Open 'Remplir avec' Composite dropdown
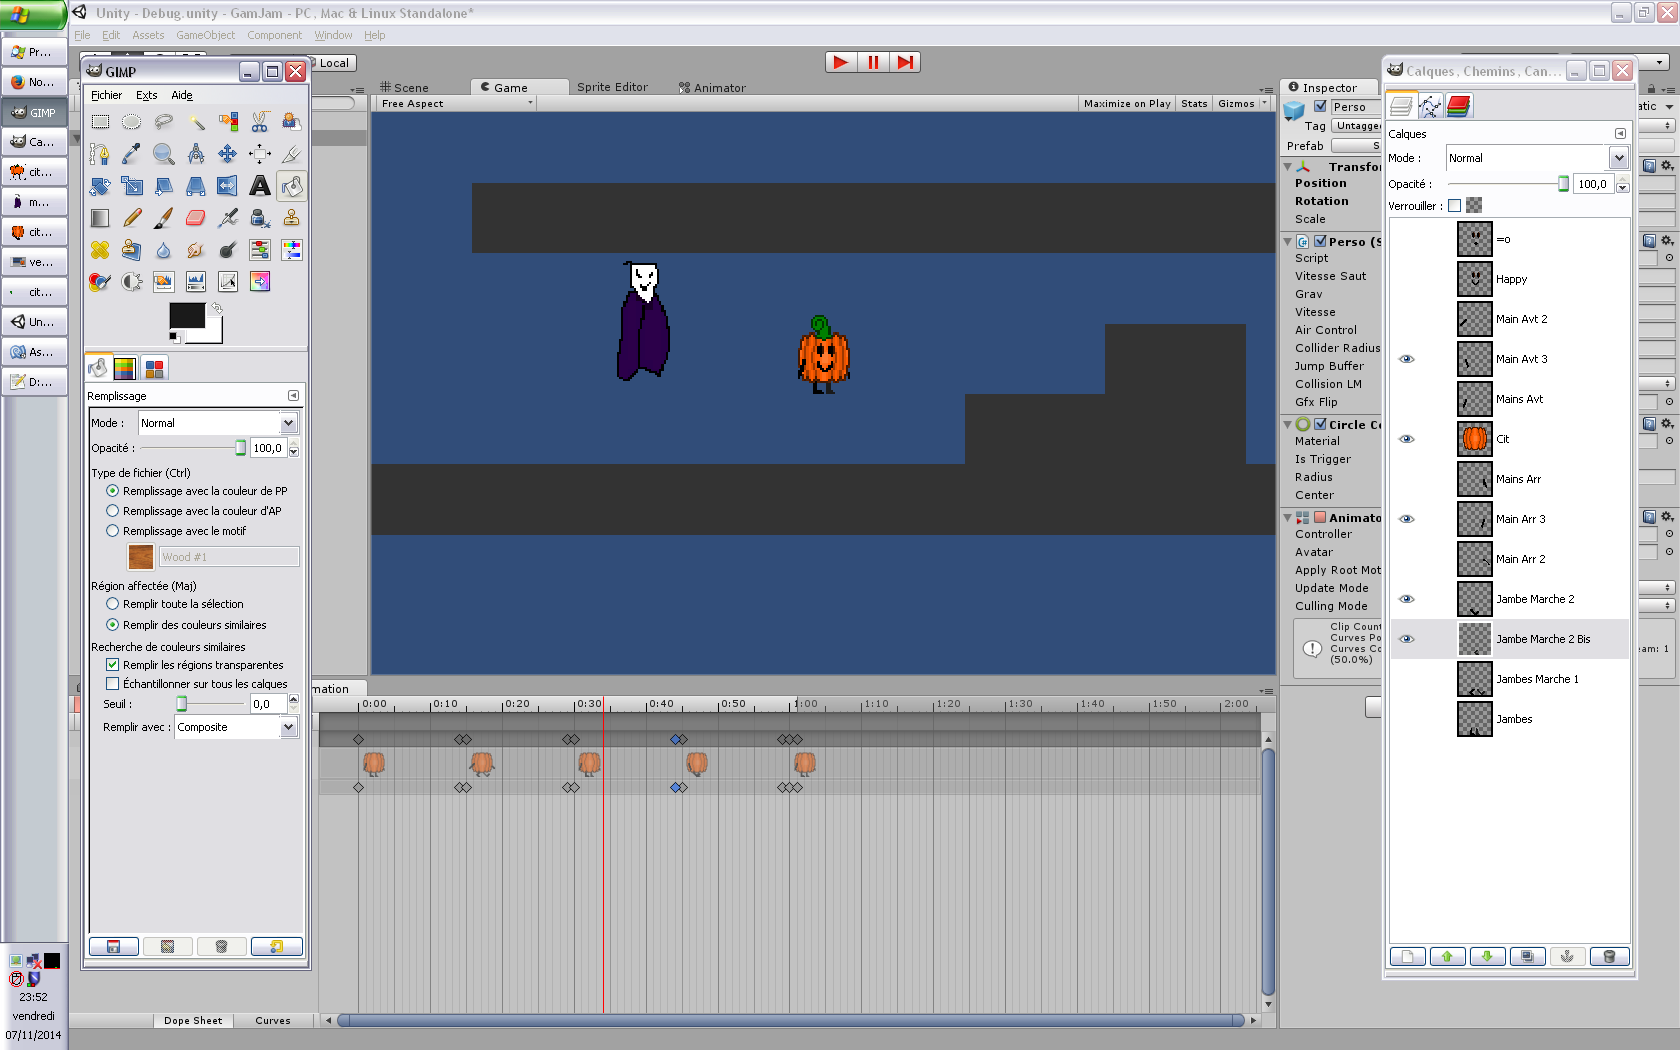The width and height of the screenshot is (1680, 1050). tap(237, 728)
